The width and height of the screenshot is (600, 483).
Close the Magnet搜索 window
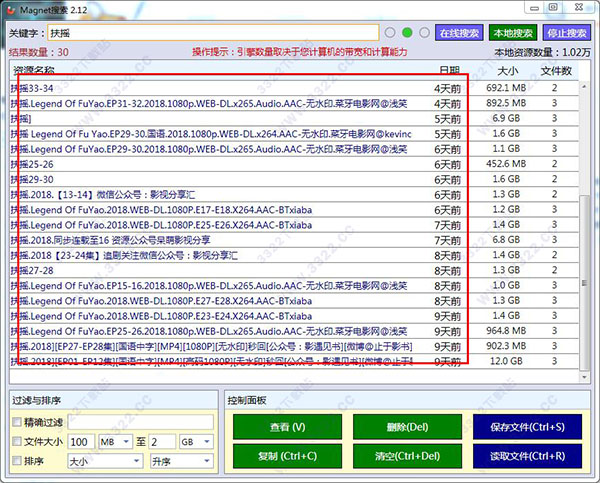coord(579,8)
